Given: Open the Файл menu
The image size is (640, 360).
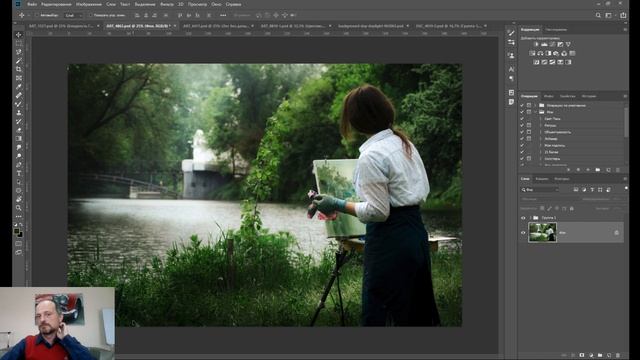Looking at the screenshot, I should click(32, 4).
